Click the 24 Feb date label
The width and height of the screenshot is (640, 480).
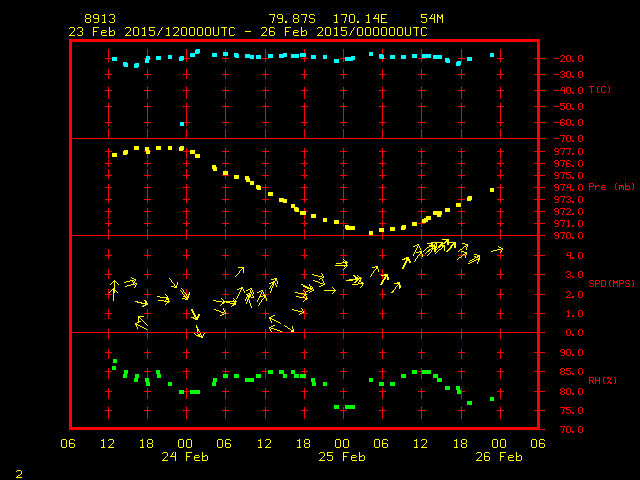(x=185, y=457)
